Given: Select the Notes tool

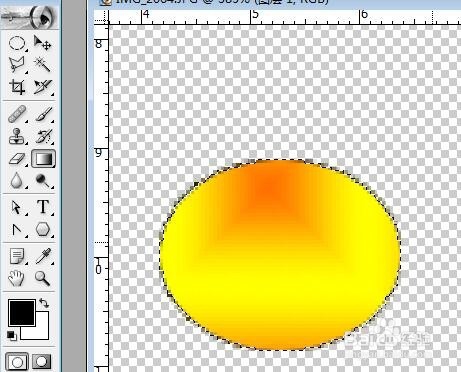Looking at the screenshot, I should coord(17,256).
